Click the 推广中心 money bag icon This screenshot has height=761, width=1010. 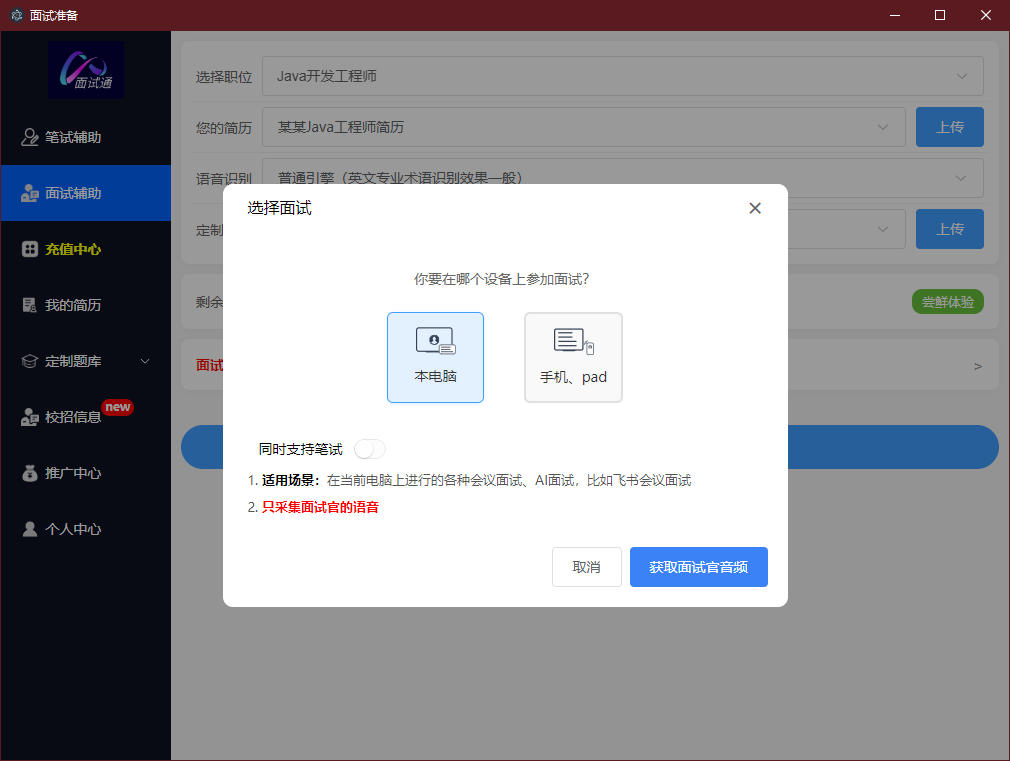(x=30, y=473)
